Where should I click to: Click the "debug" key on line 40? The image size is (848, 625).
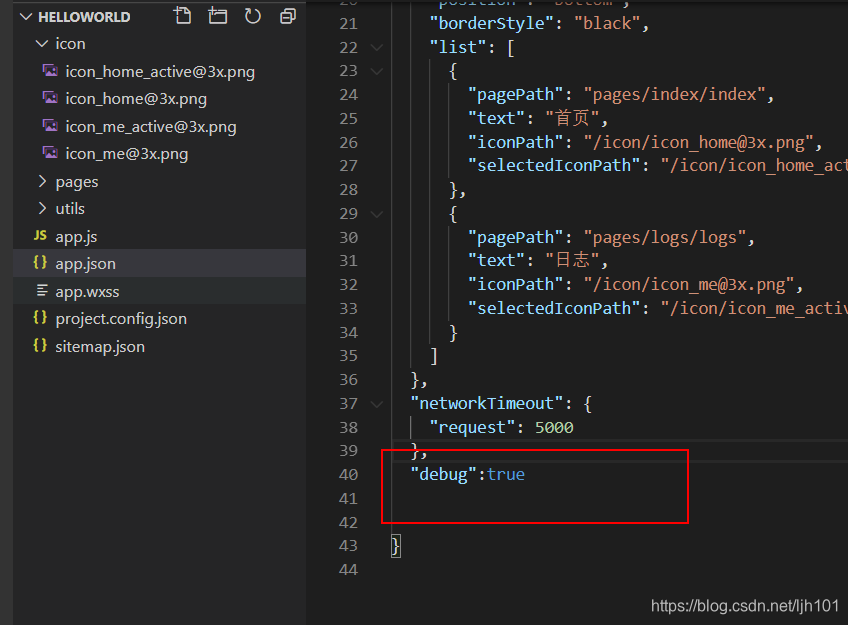point(443,474)
